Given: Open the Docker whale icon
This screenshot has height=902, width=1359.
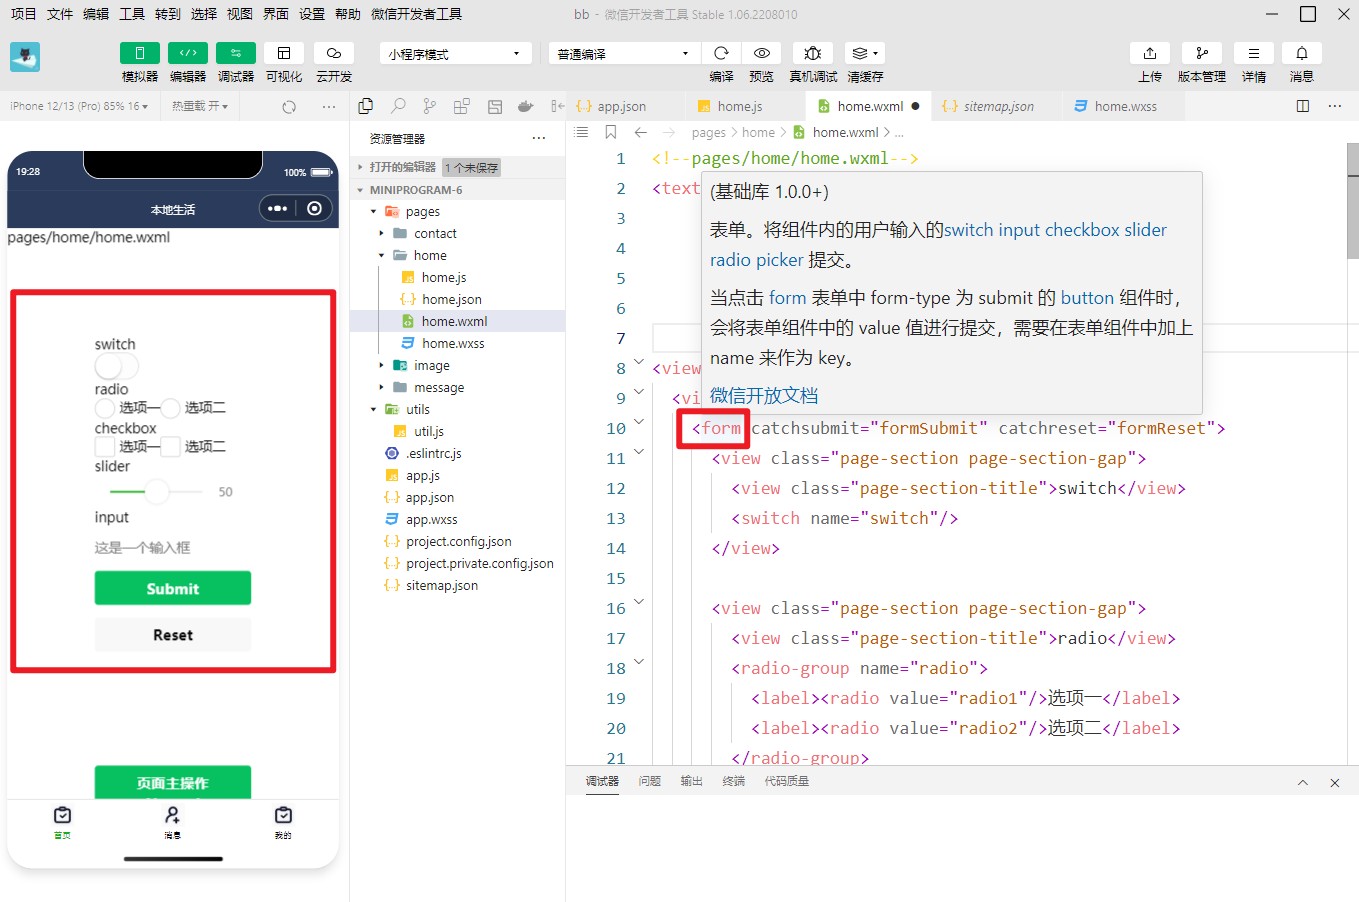Looking at the screenshot, I should [x=526, y=106].
